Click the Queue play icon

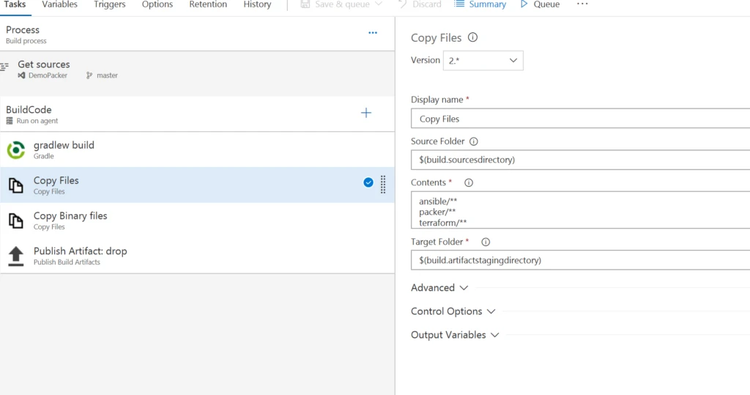[x=524, y=4]
